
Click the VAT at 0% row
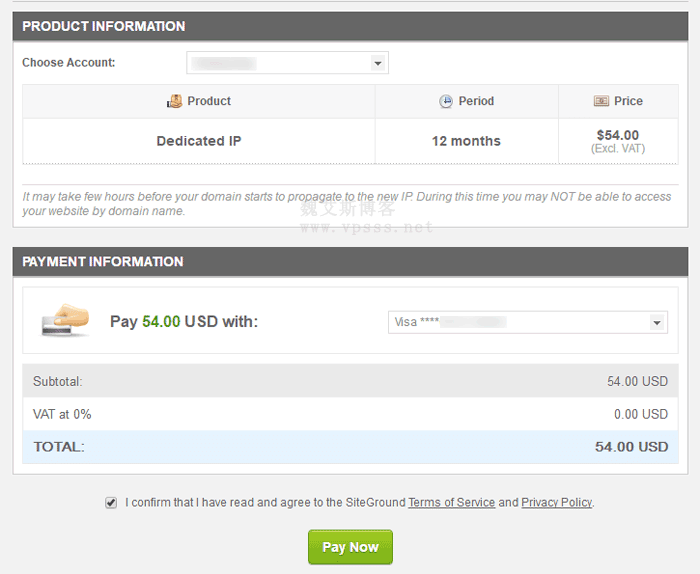coord(350,414)
